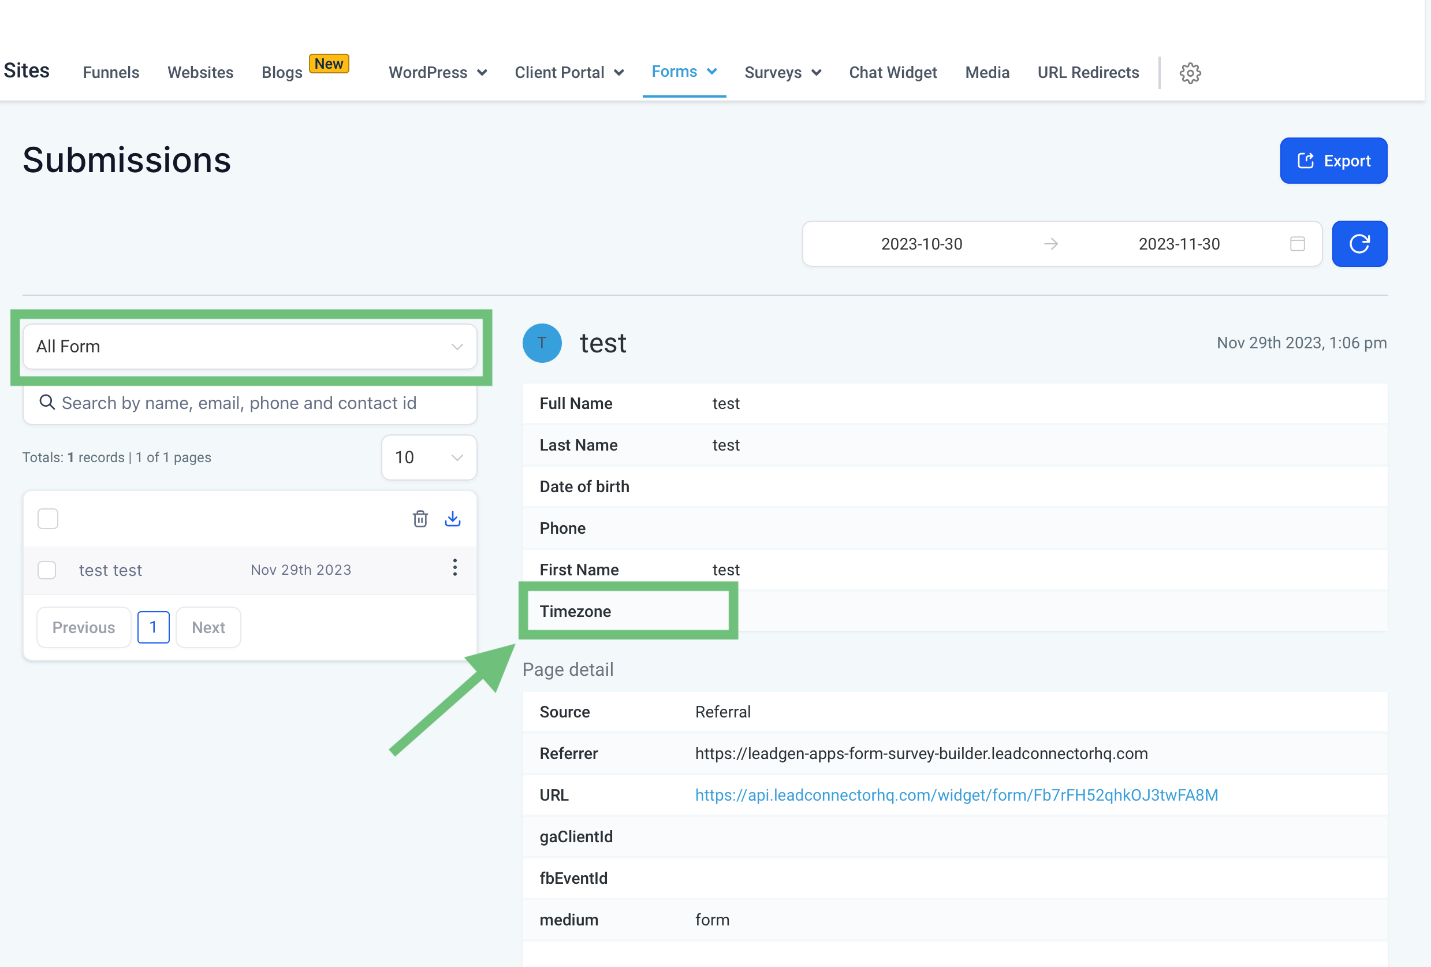Open the URL Redirects tab
Screen dimensions: 1431x967
[x=1088, y=73]
